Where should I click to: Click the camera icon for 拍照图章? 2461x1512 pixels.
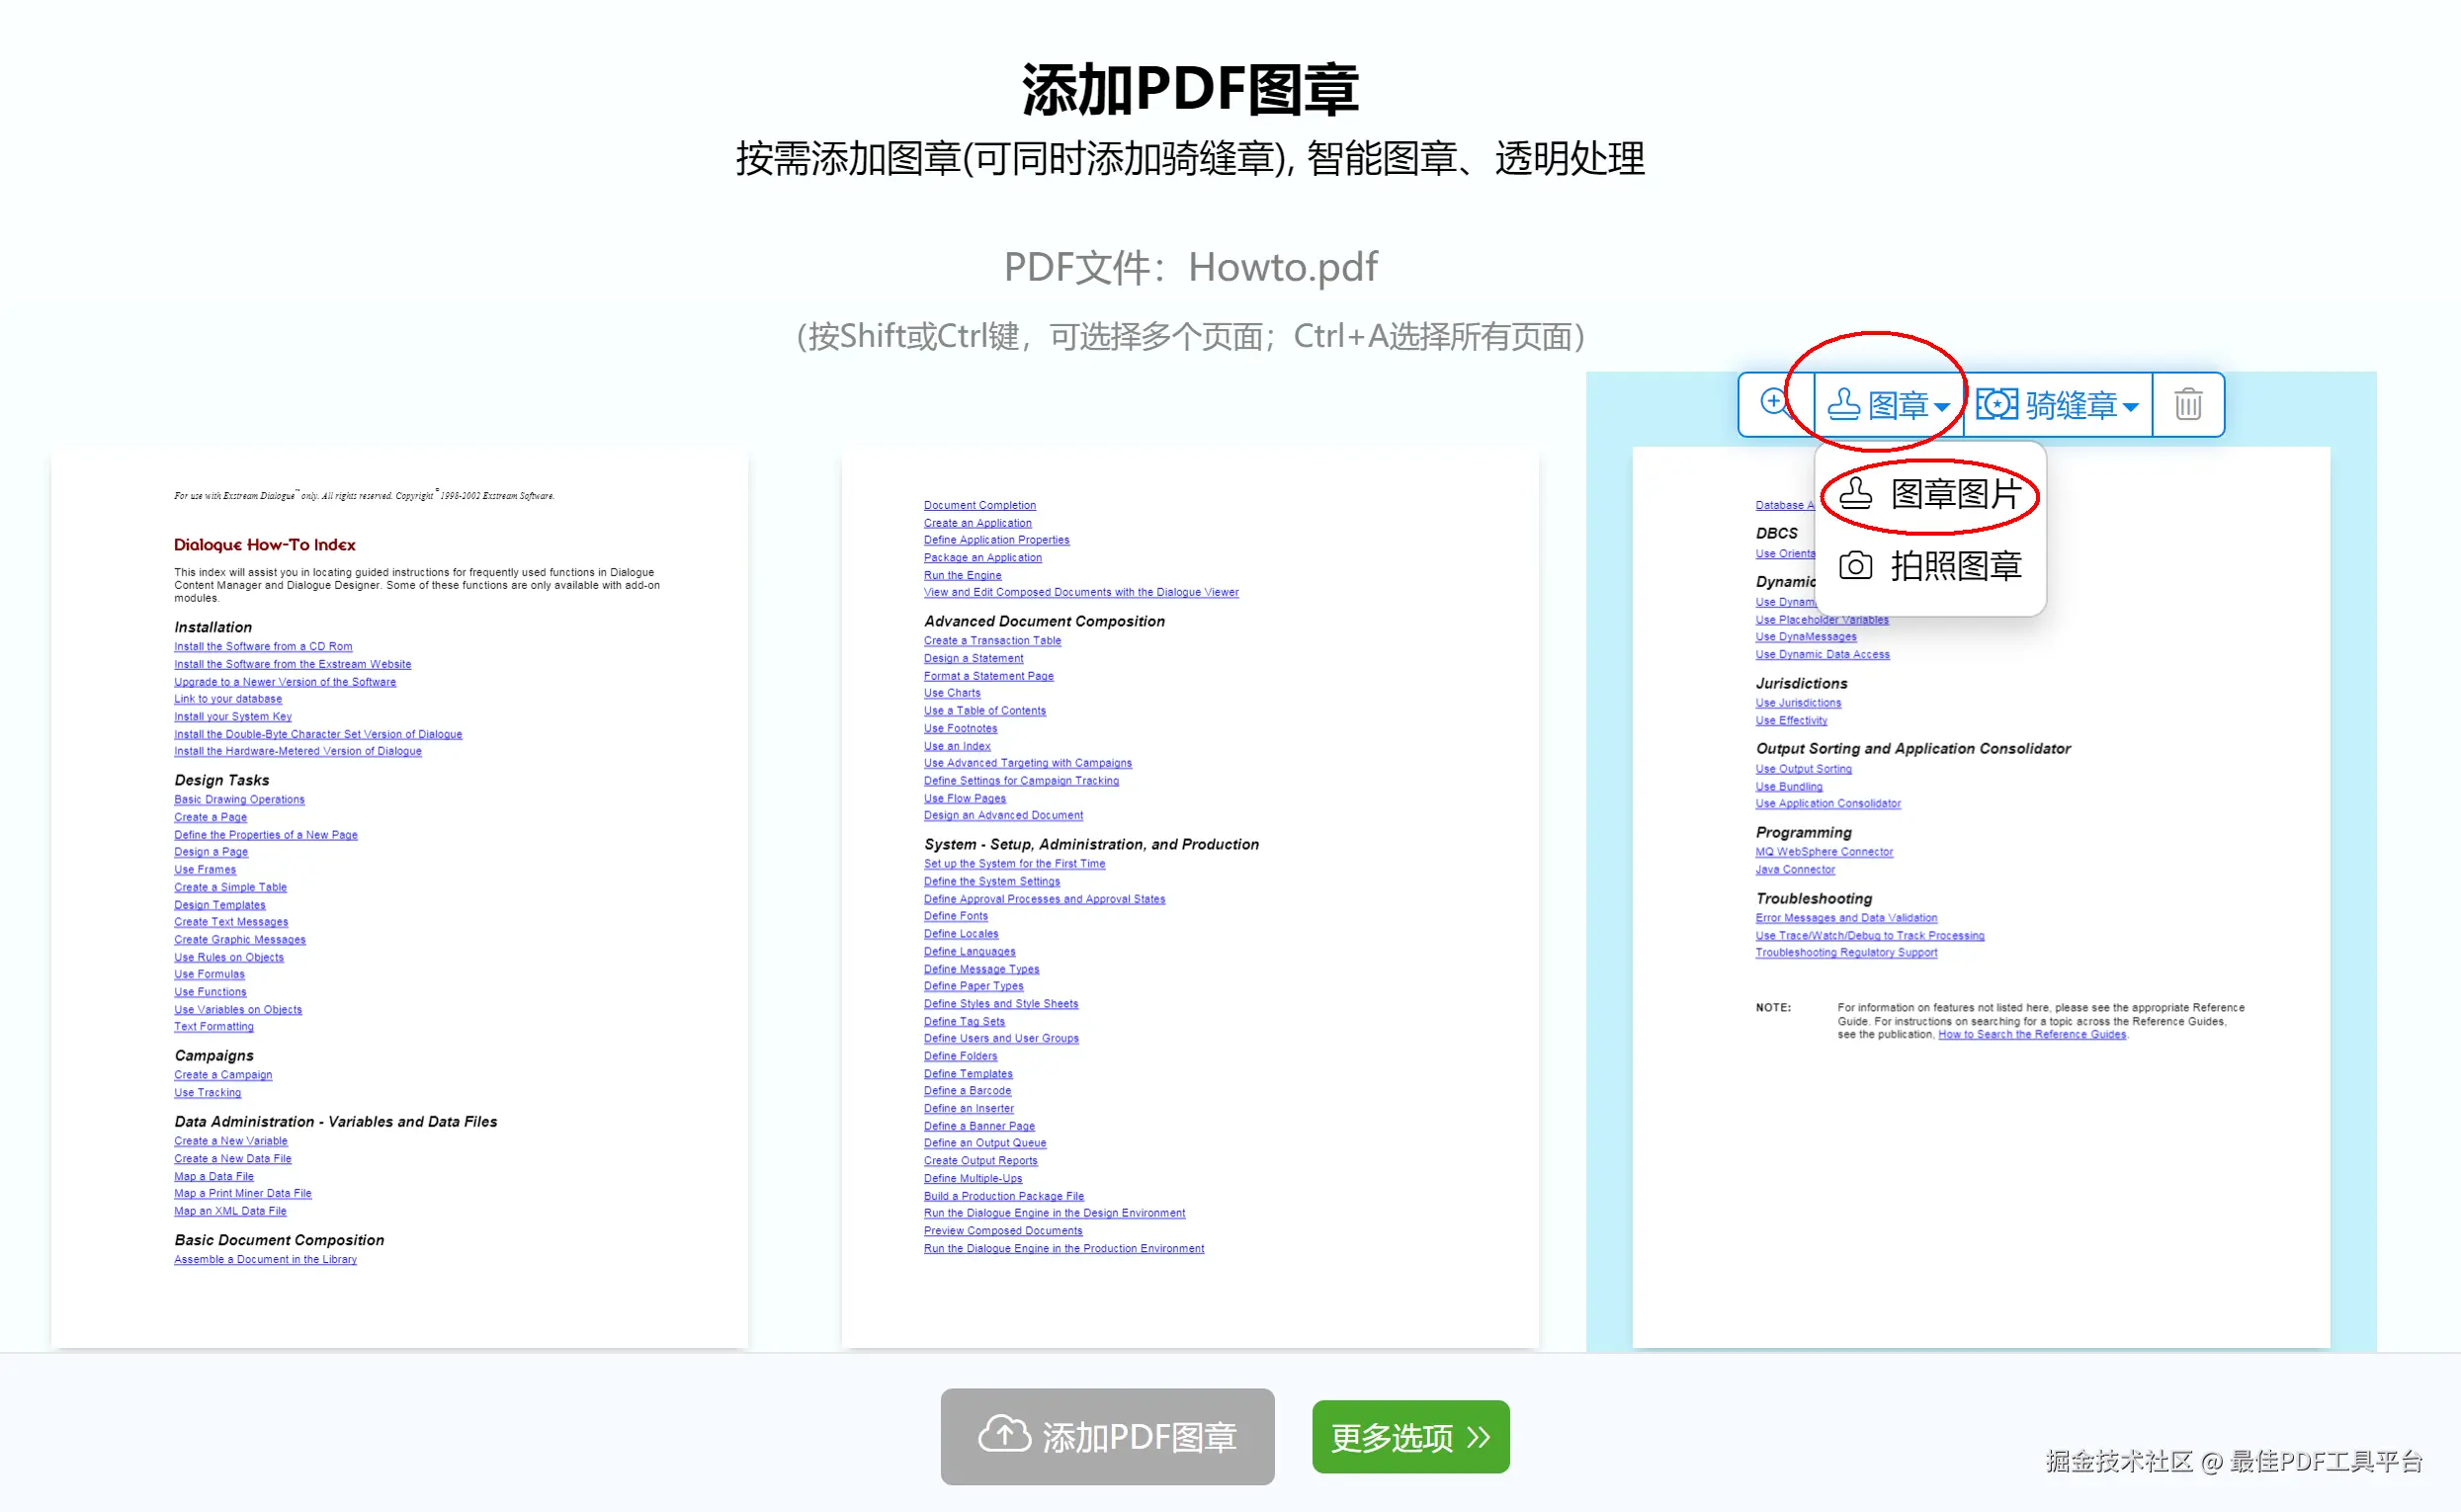click(1855, 566)
